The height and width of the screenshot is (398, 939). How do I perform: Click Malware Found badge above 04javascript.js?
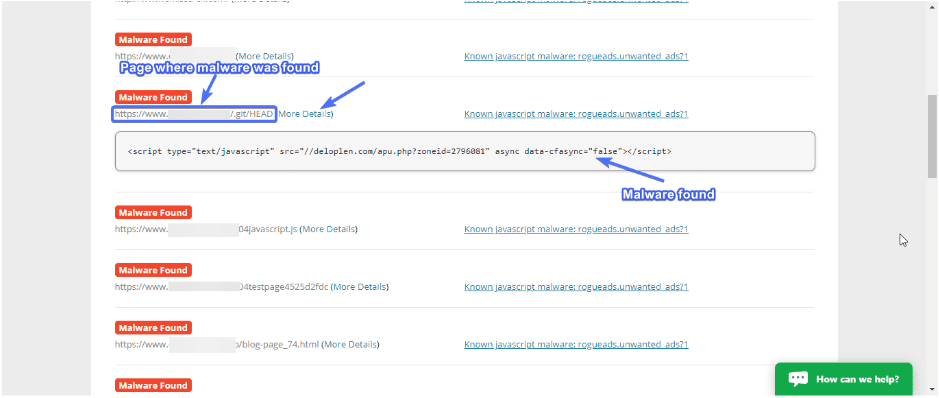[153, 212]
